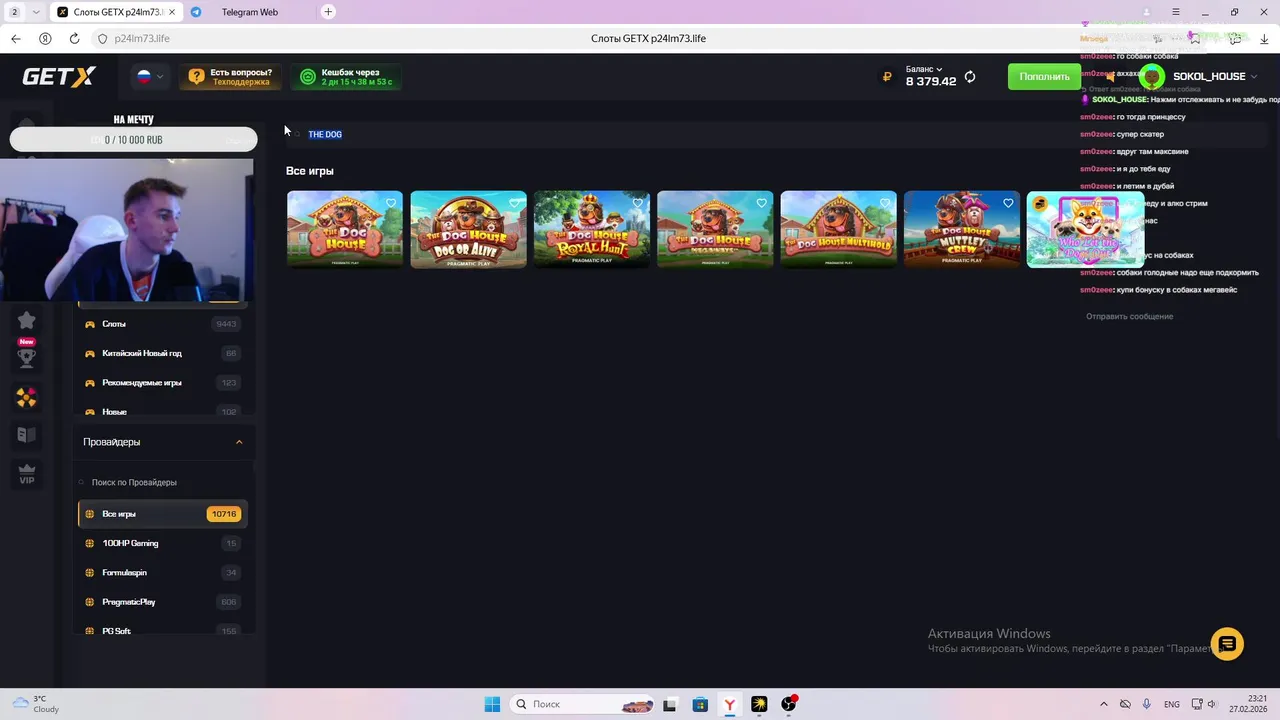
Task: Open OBS Studio taskbar icon
Action: (789, 704)
